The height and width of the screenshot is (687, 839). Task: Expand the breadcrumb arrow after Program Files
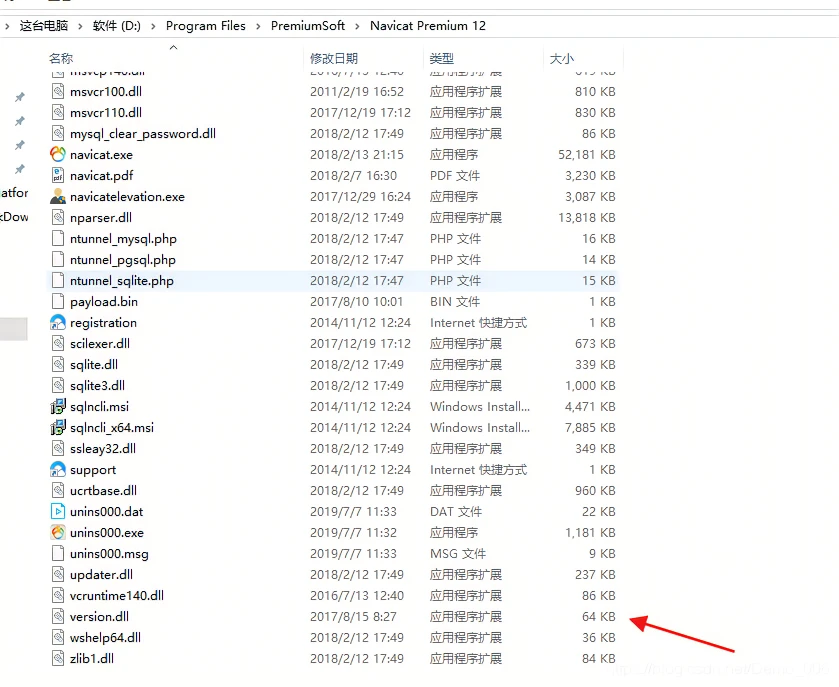click(258, 26)
